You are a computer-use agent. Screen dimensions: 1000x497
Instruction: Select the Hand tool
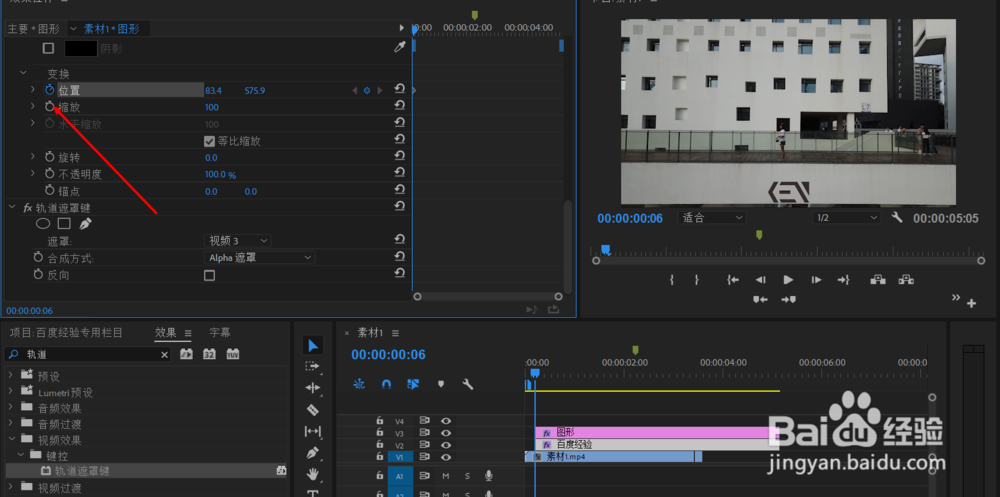pyautogui.click(x=312, y=475)
